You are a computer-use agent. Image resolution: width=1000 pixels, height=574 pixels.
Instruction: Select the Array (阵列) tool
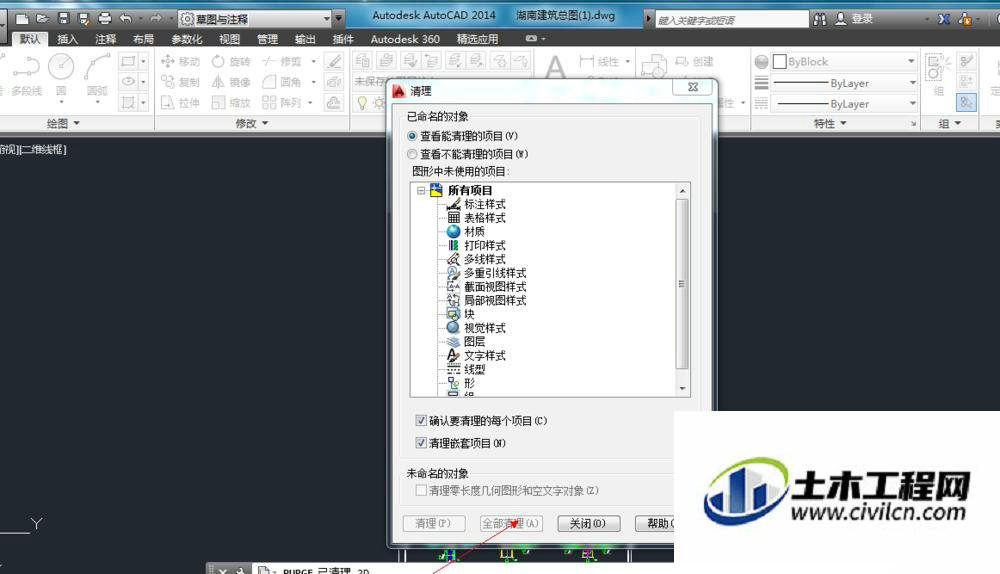[x=281, y=102]
